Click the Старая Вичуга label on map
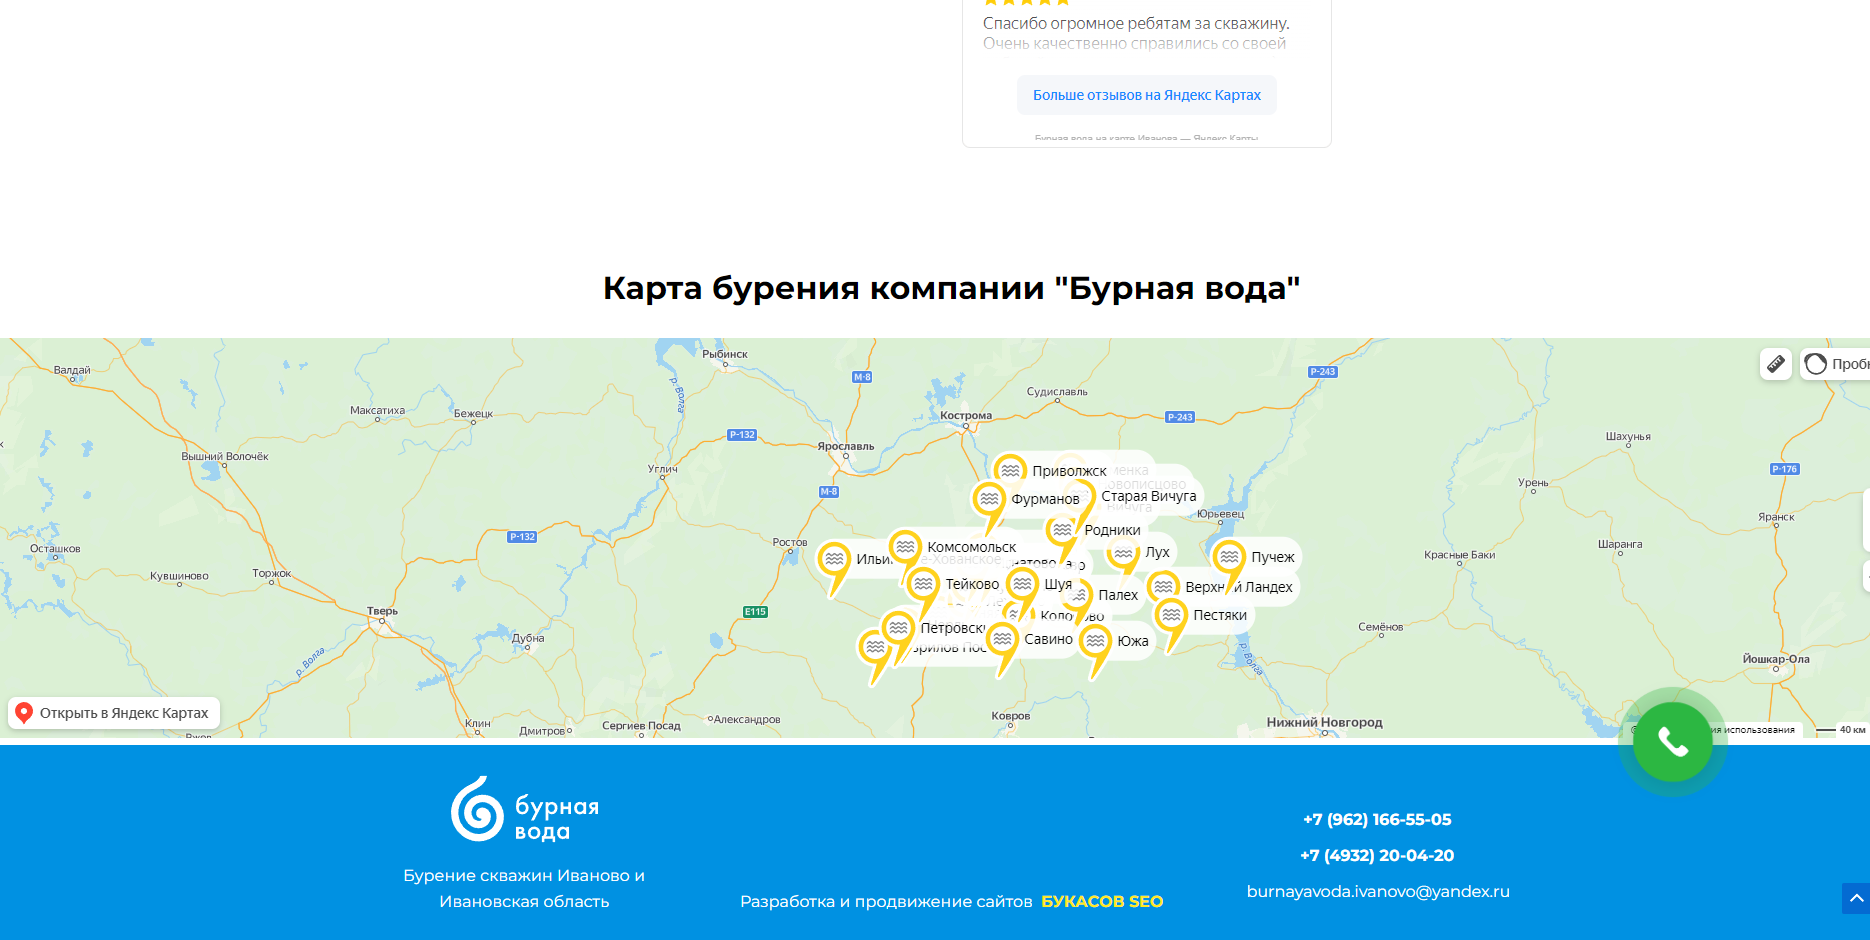This screenshot has width=1870, height=940. pyautogui.click(x=1148, y=496)
